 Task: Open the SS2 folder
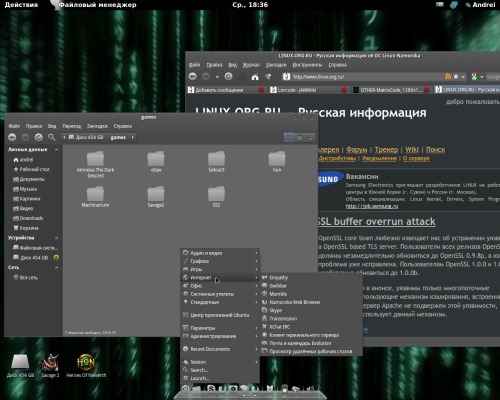pyautogui.click(x=216, y=197)
